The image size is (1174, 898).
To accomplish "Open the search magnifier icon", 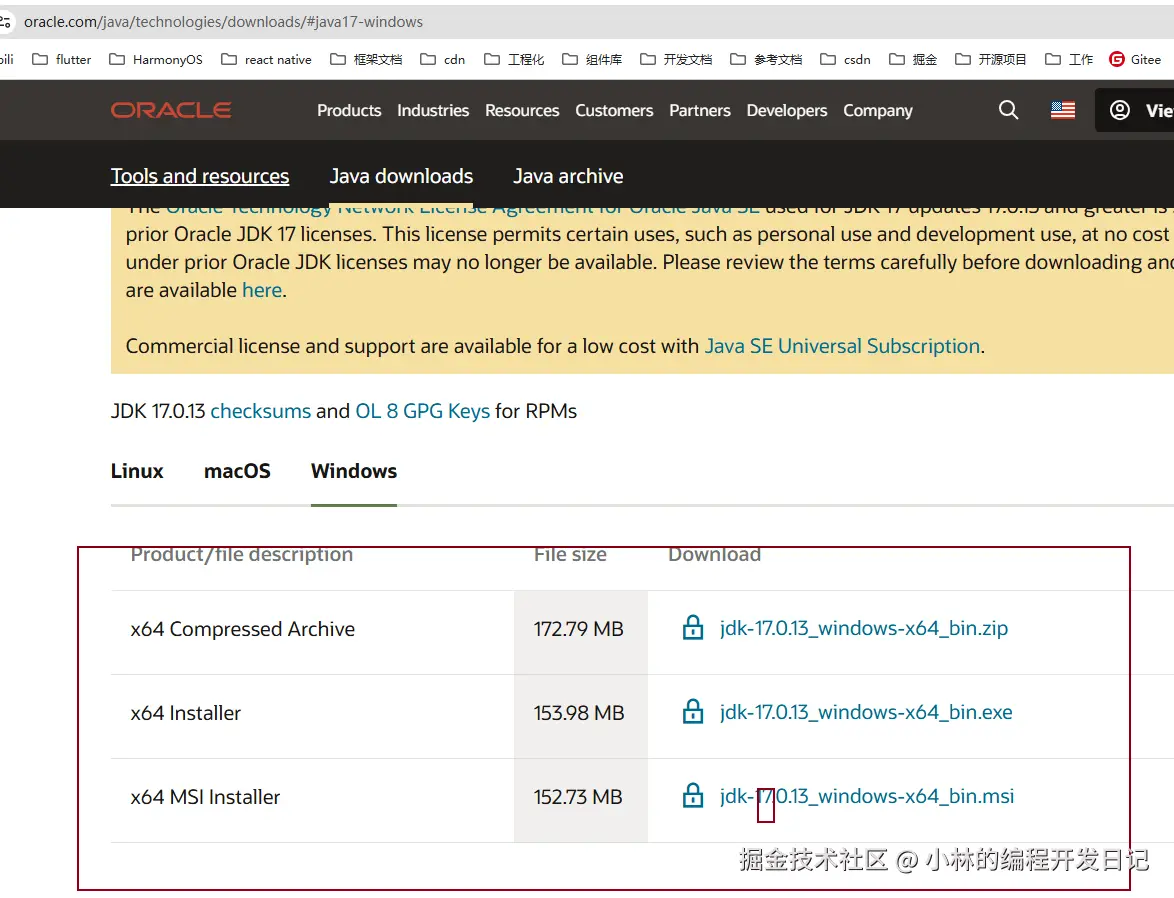I will [1009, 110].
